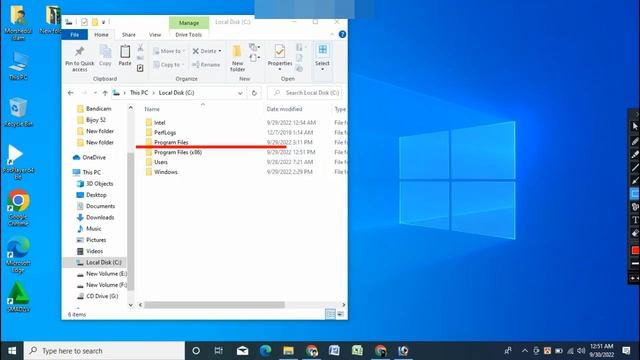This screenshot has width=640, height=360.
Task: Select the Program Files (x86) folder
Action: click(178, 152)
